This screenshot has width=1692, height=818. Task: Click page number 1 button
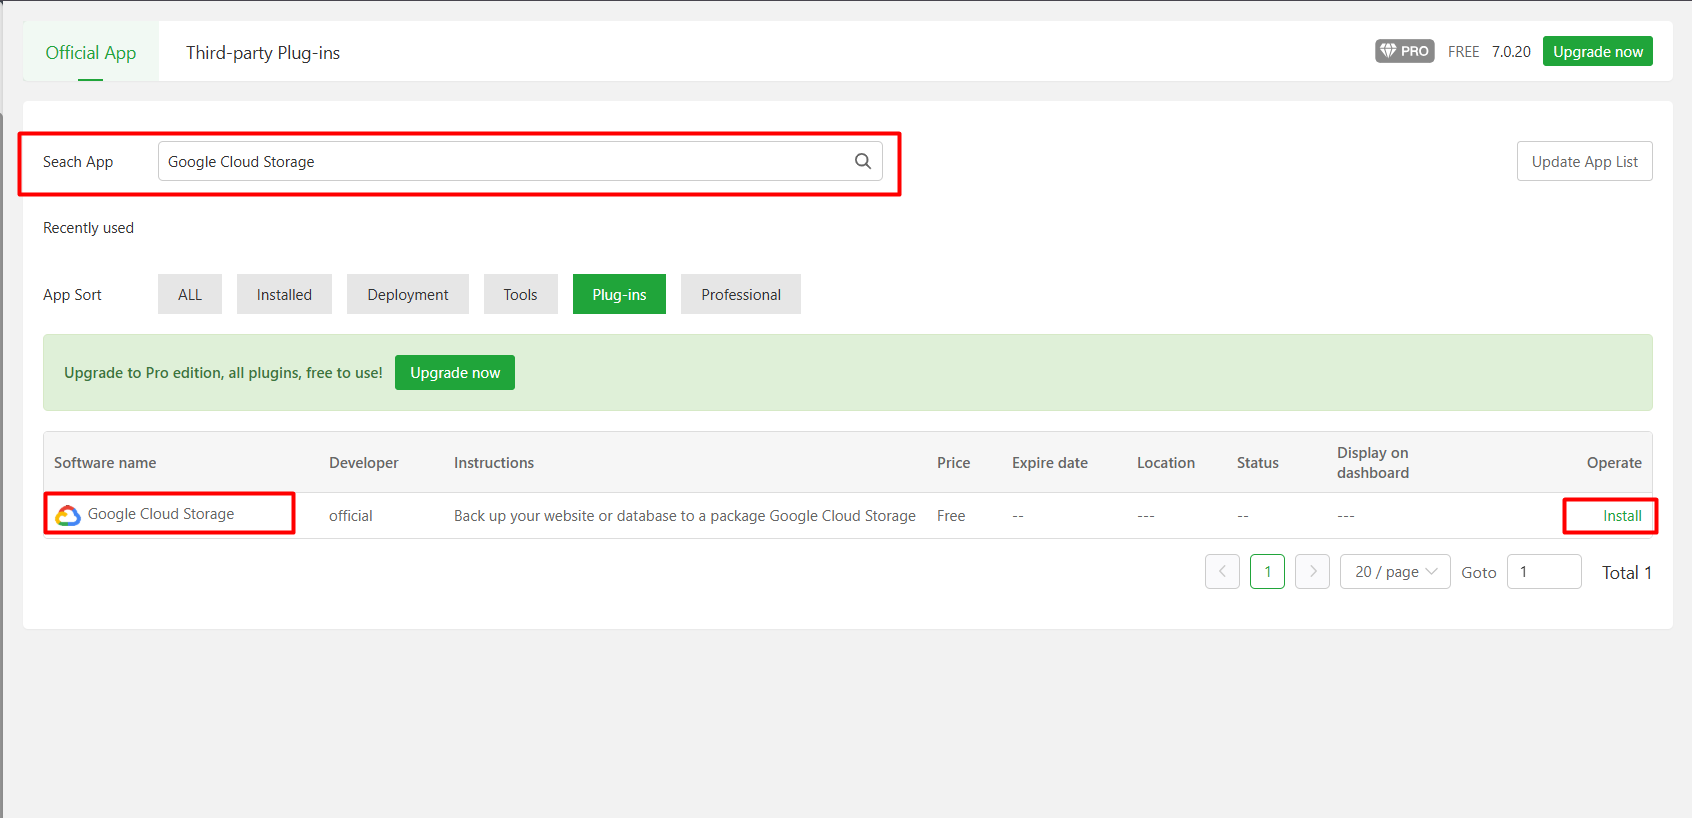coord(1267,572)
